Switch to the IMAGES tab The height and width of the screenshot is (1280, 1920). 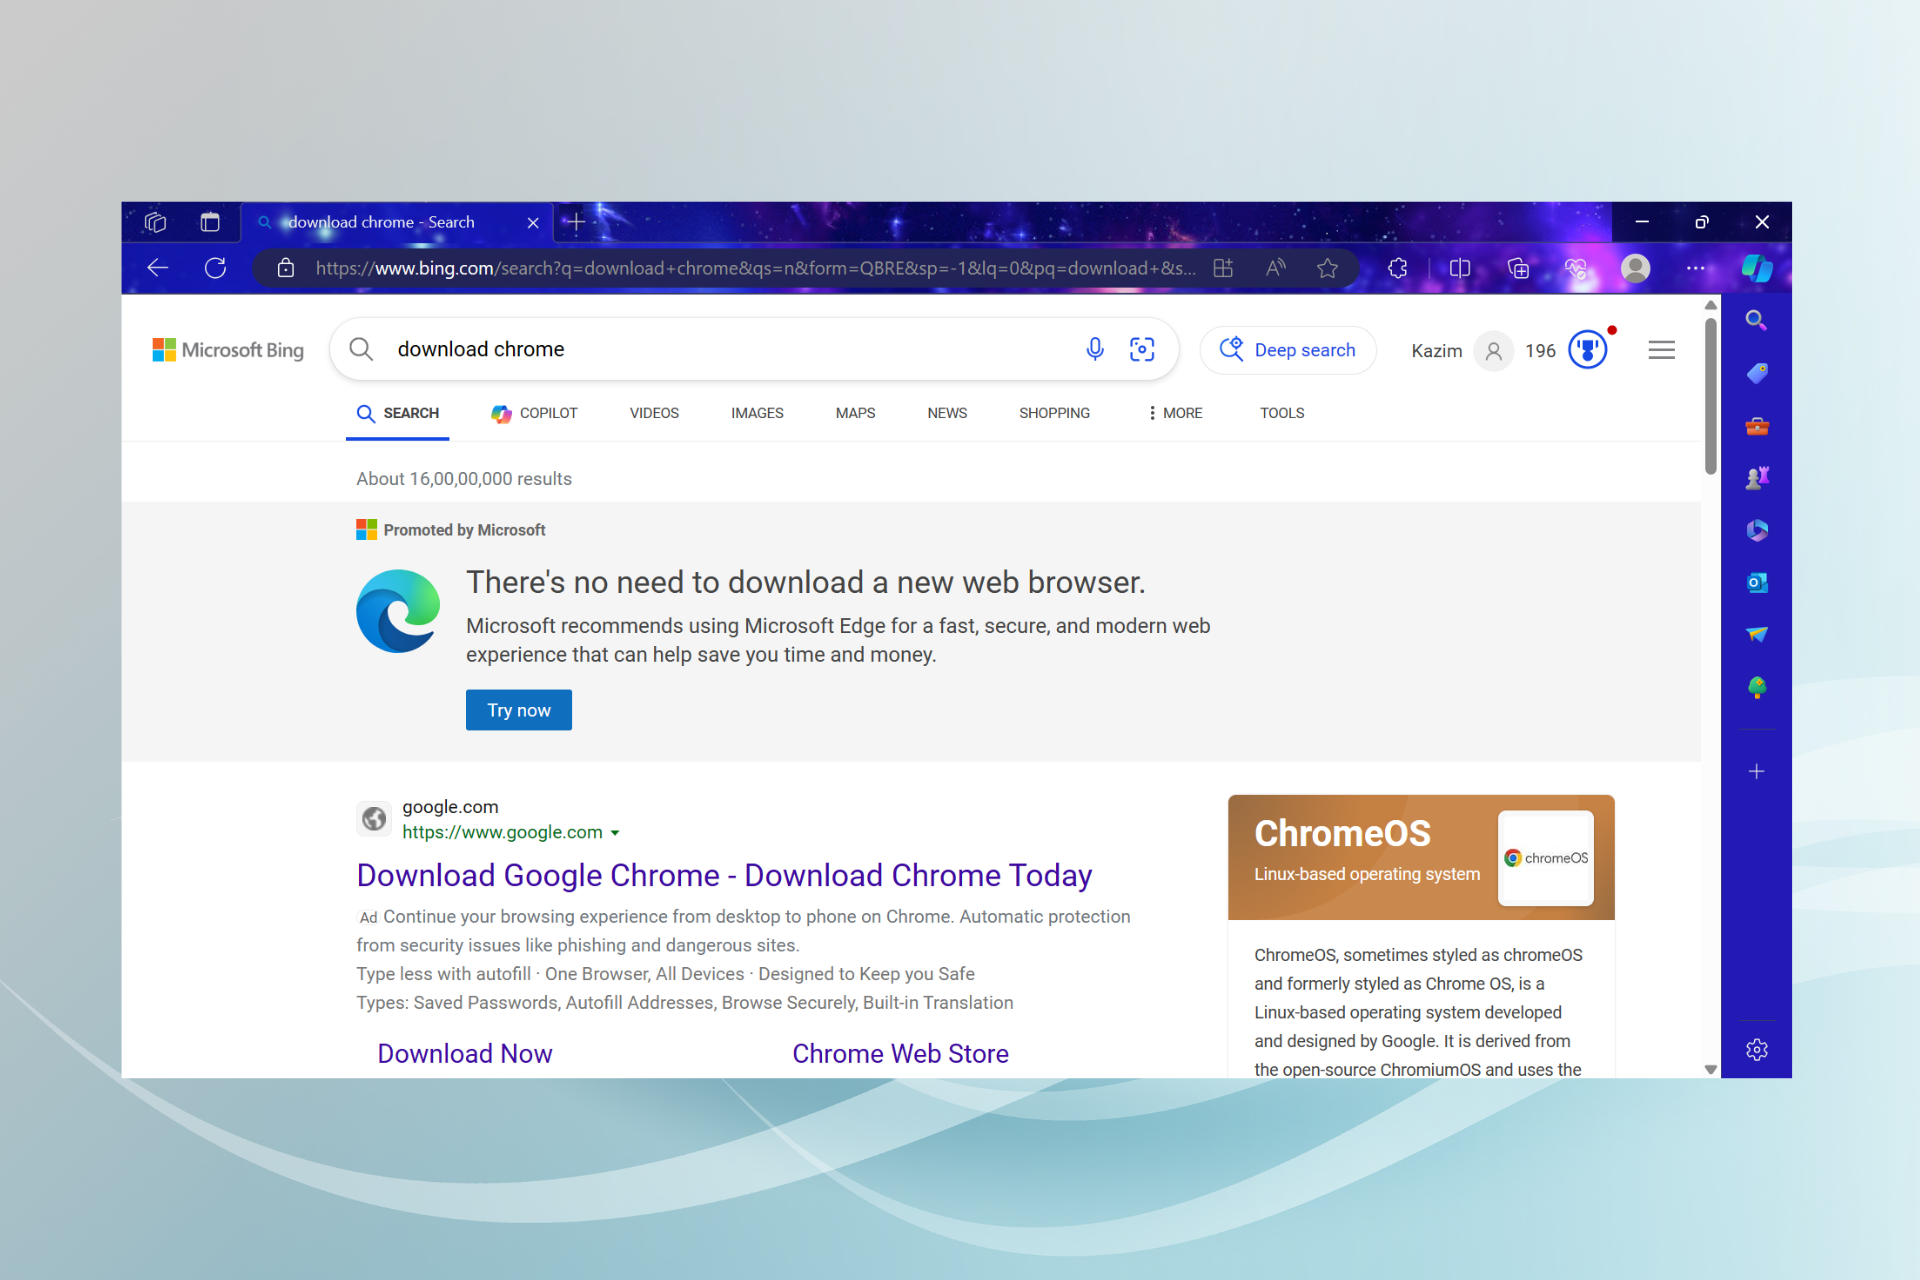757,413
